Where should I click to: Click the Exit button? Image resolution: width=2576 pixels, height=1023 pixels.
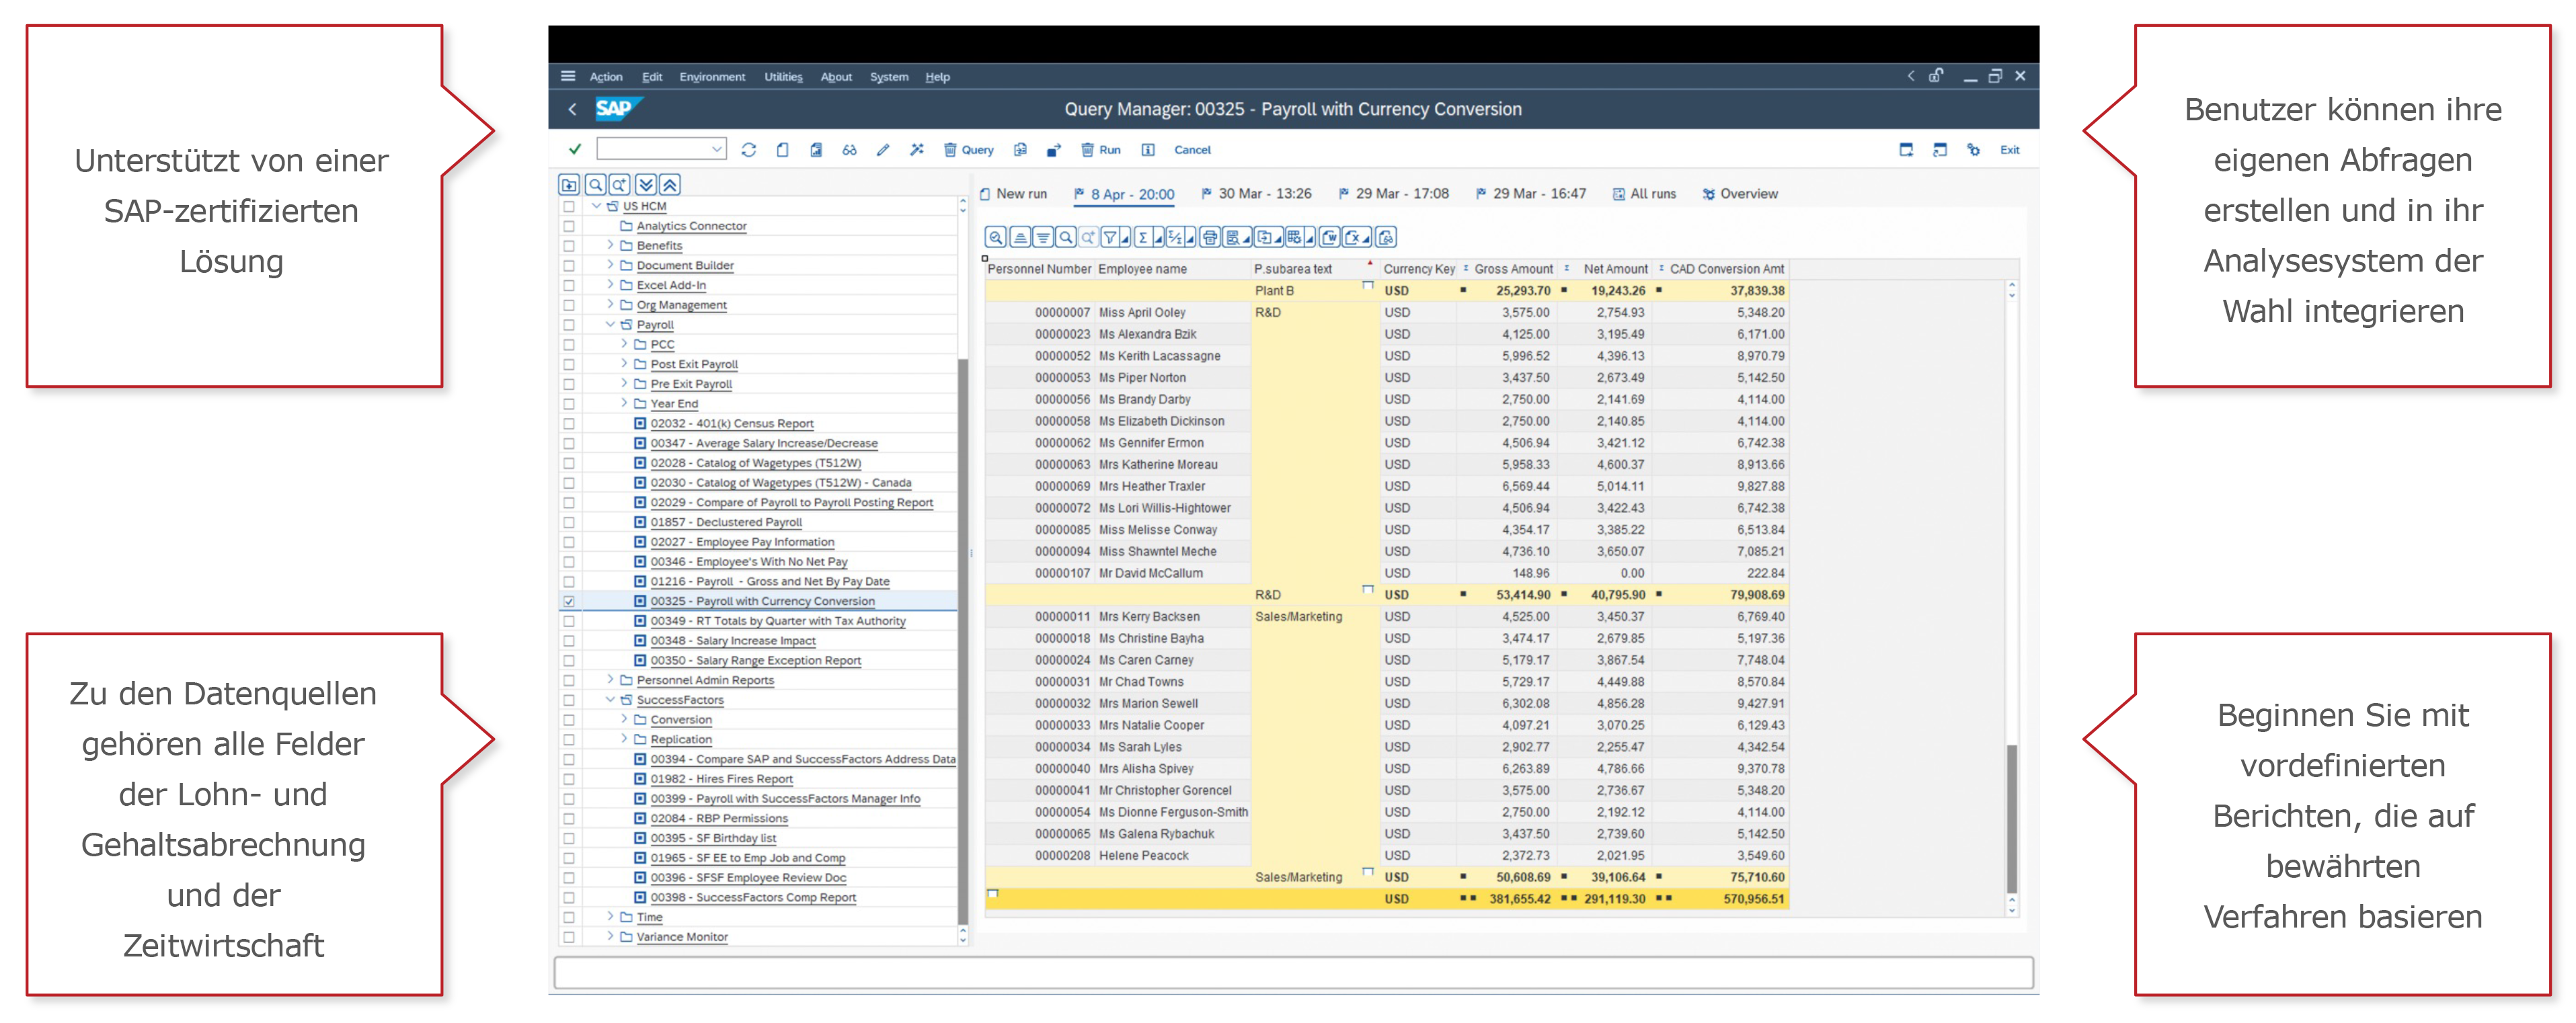[2009, 150]
